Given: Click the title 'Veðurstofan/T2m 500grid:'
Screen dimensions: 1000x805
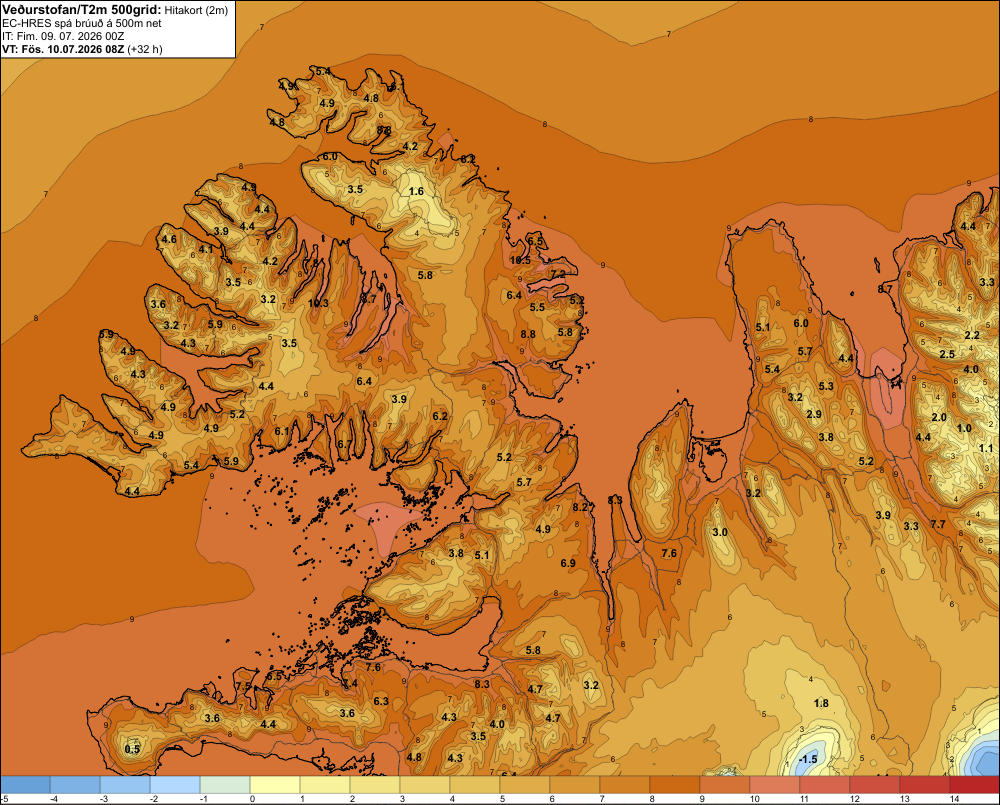Looking at the screenshot, I should [82, 10].
